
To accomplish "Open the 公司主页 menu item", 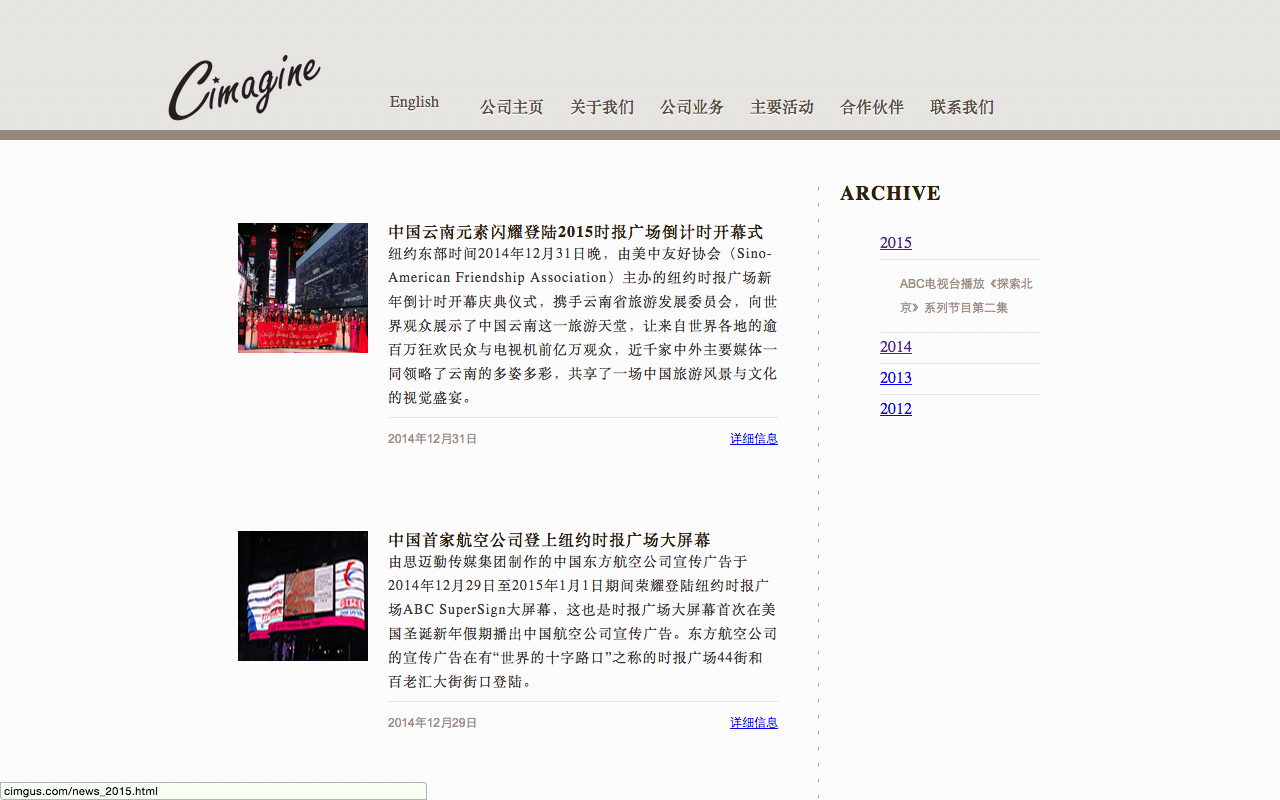I will click(x=512, y=107).
